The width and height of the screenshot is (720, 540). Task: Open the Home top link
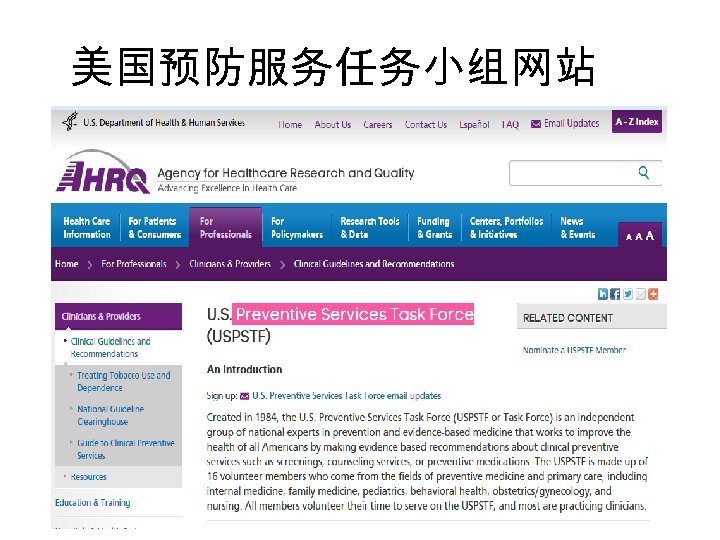(x=290, y=124)
